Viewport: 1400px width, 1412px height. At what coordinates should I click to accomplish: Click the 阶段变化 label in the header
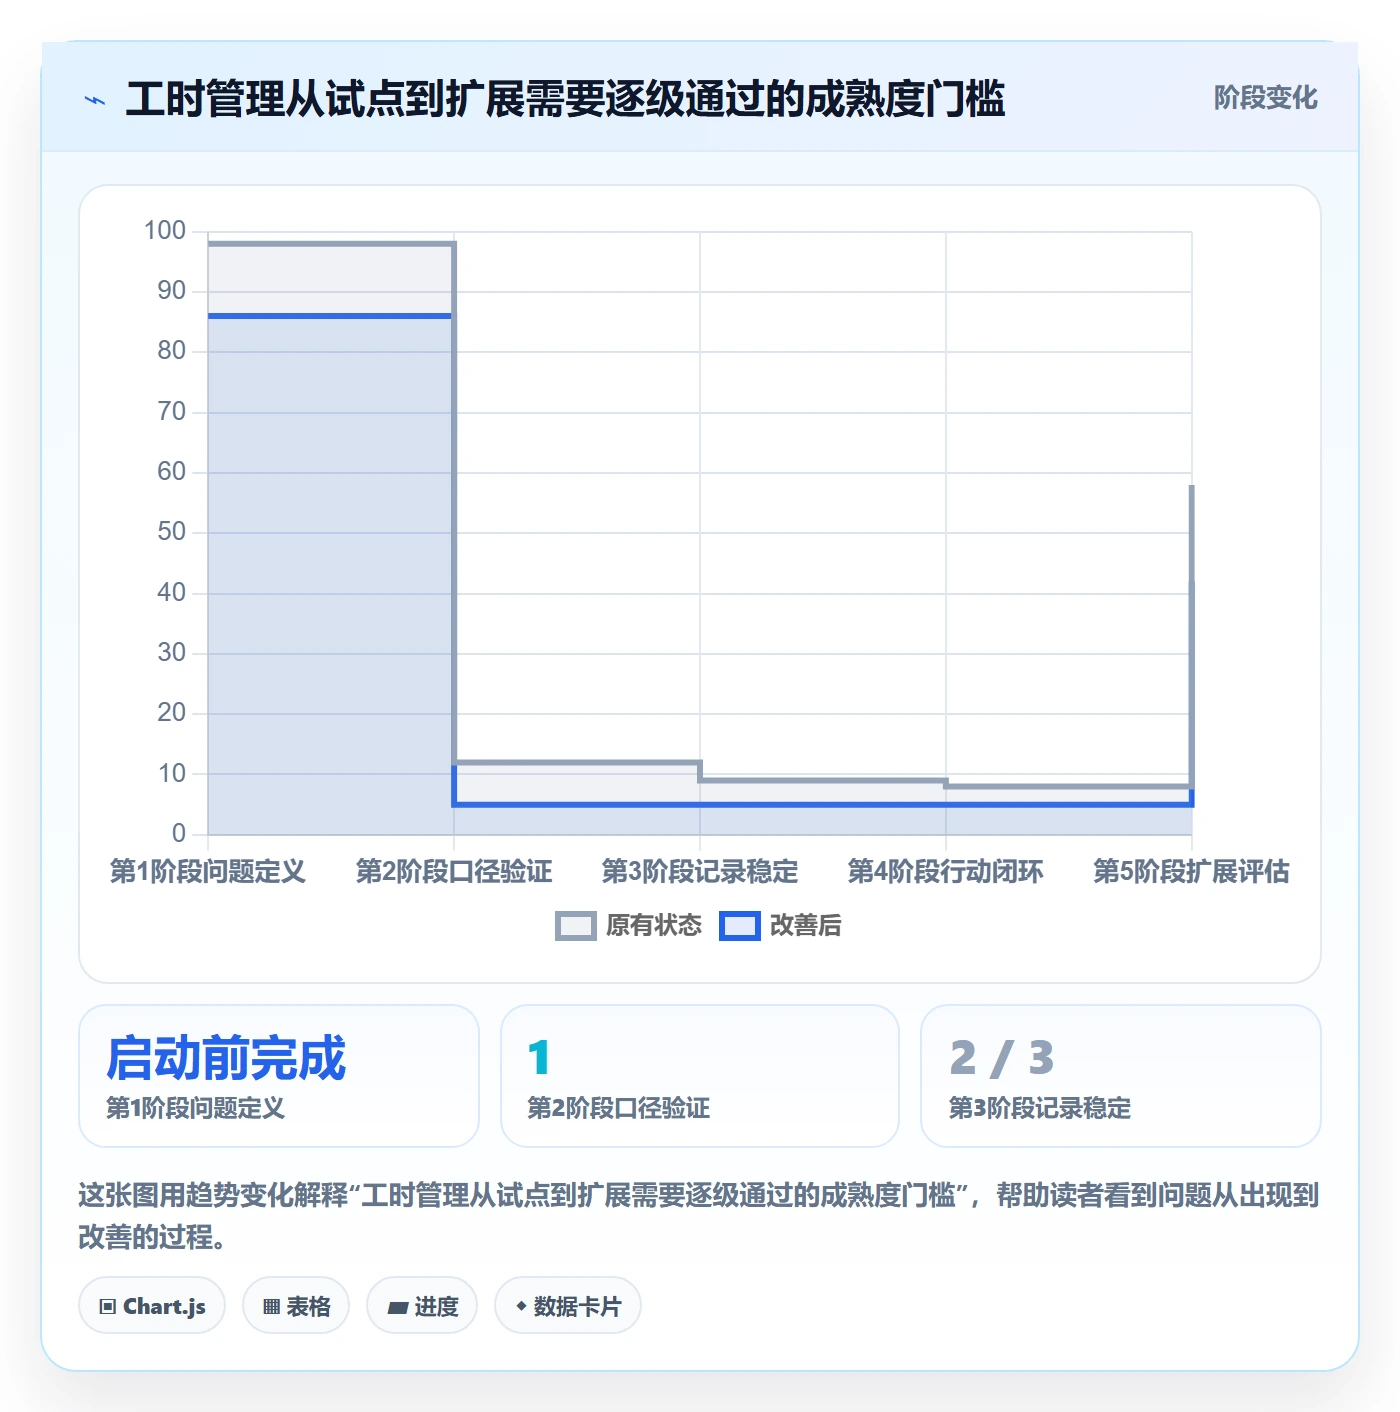(1265, 98)
